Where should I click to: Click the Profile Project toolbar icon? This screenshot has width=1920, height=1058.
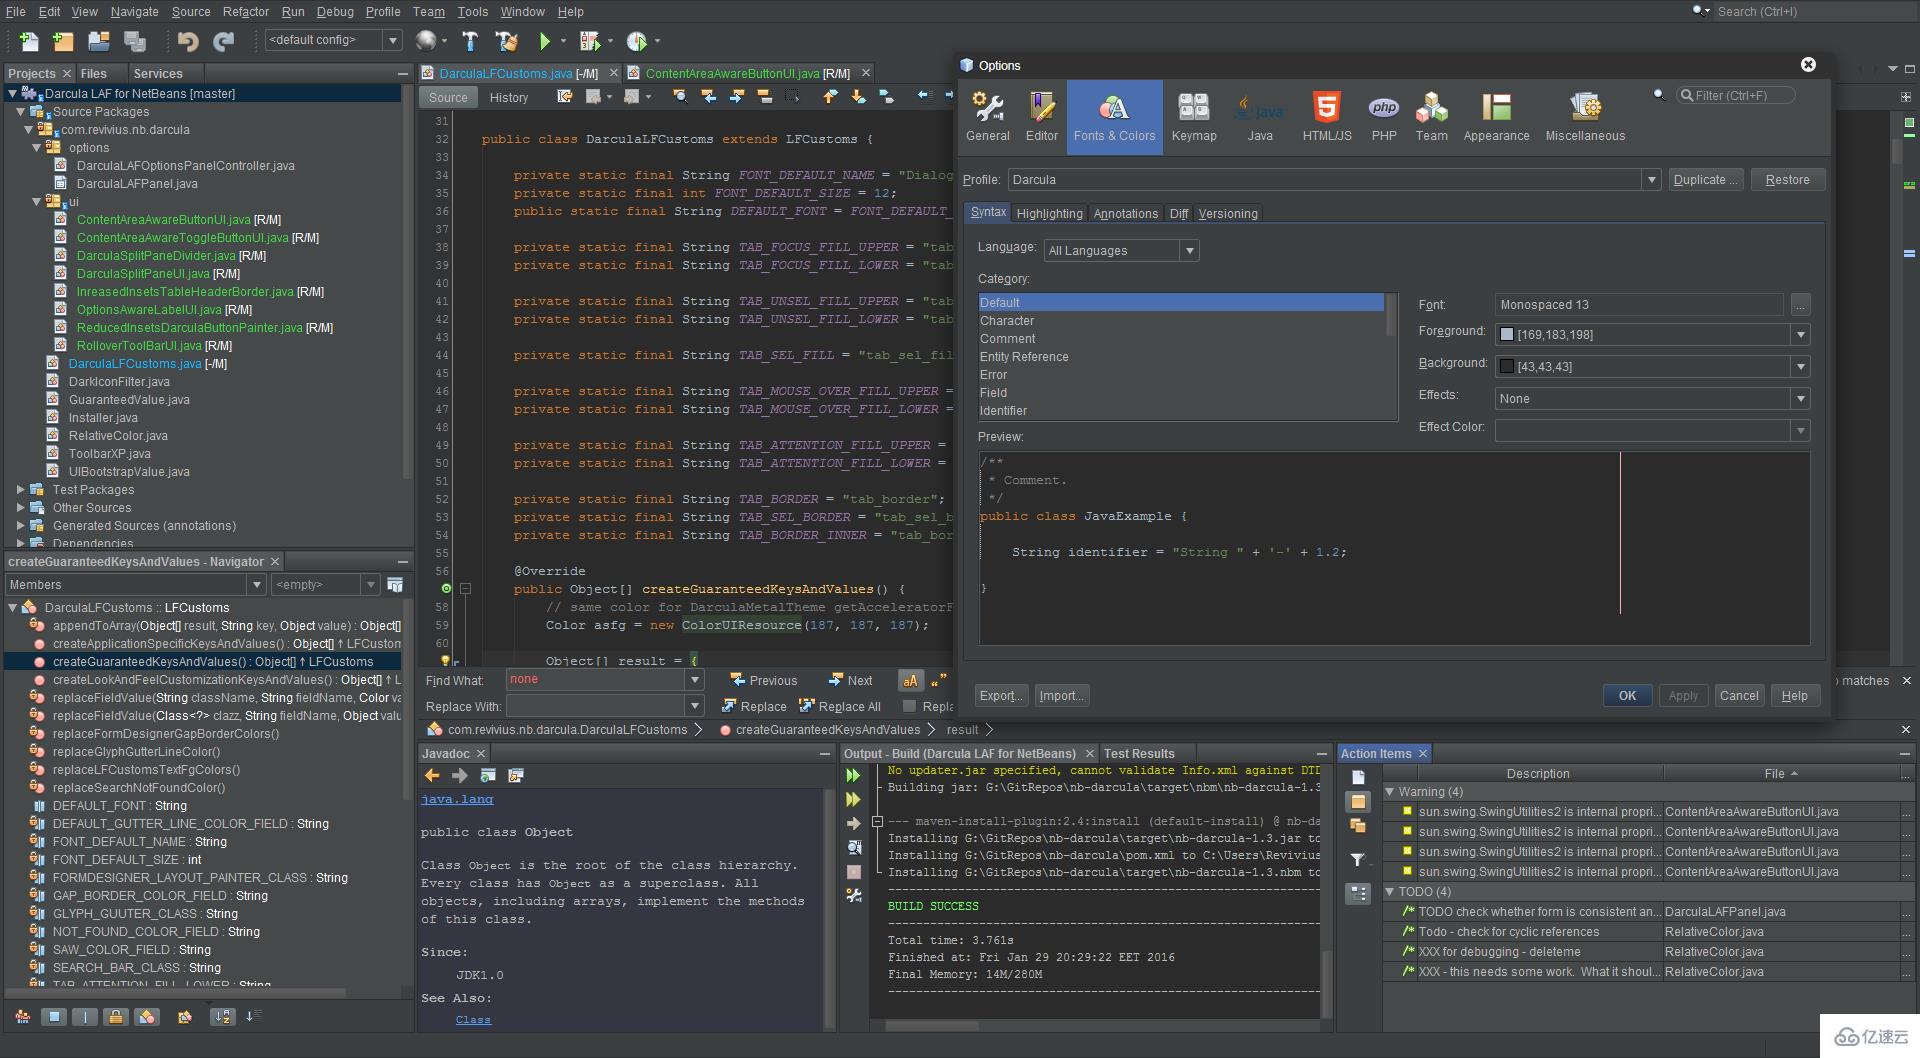637,41
